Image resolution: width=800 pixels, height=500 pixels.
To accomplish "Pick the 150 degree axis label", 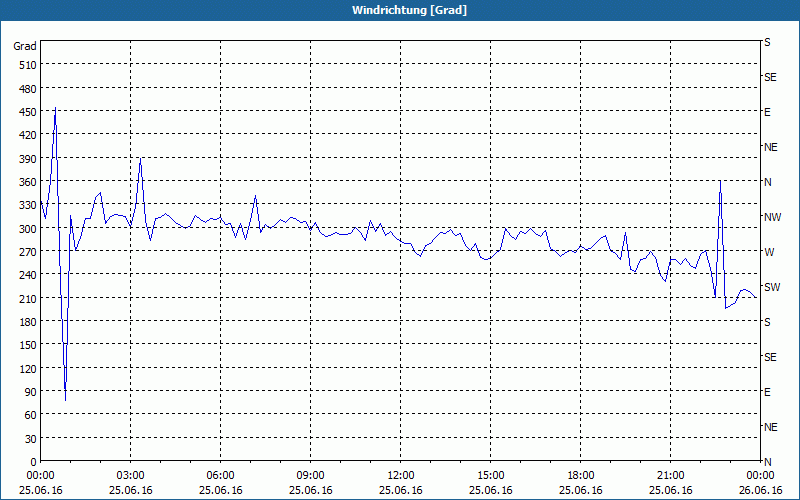I will (29, 345).
